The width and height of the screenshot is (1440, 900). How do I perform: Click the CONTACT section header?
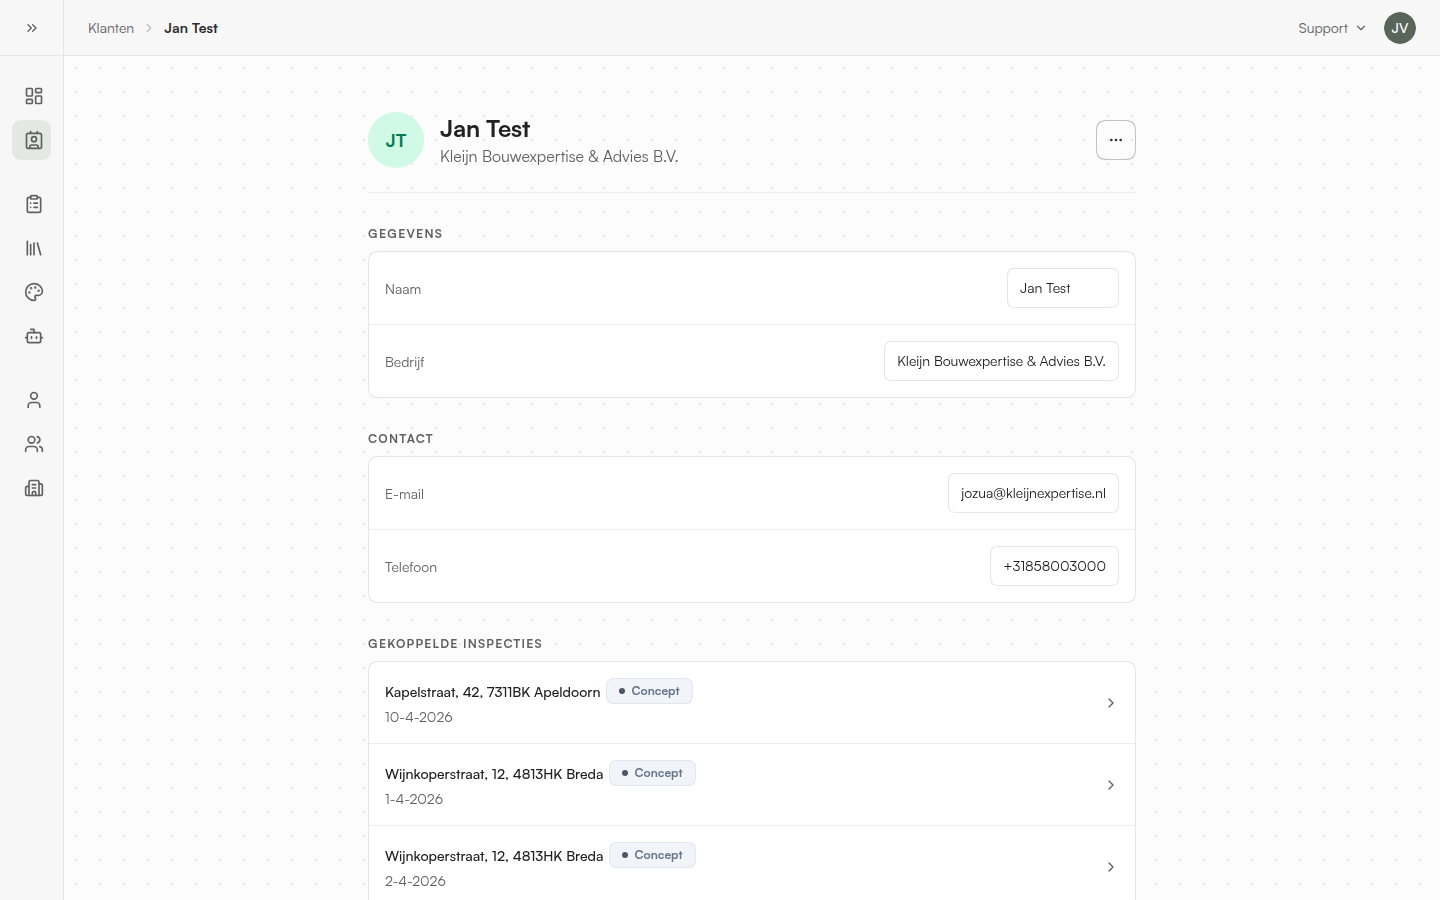[x=400, y=439]
